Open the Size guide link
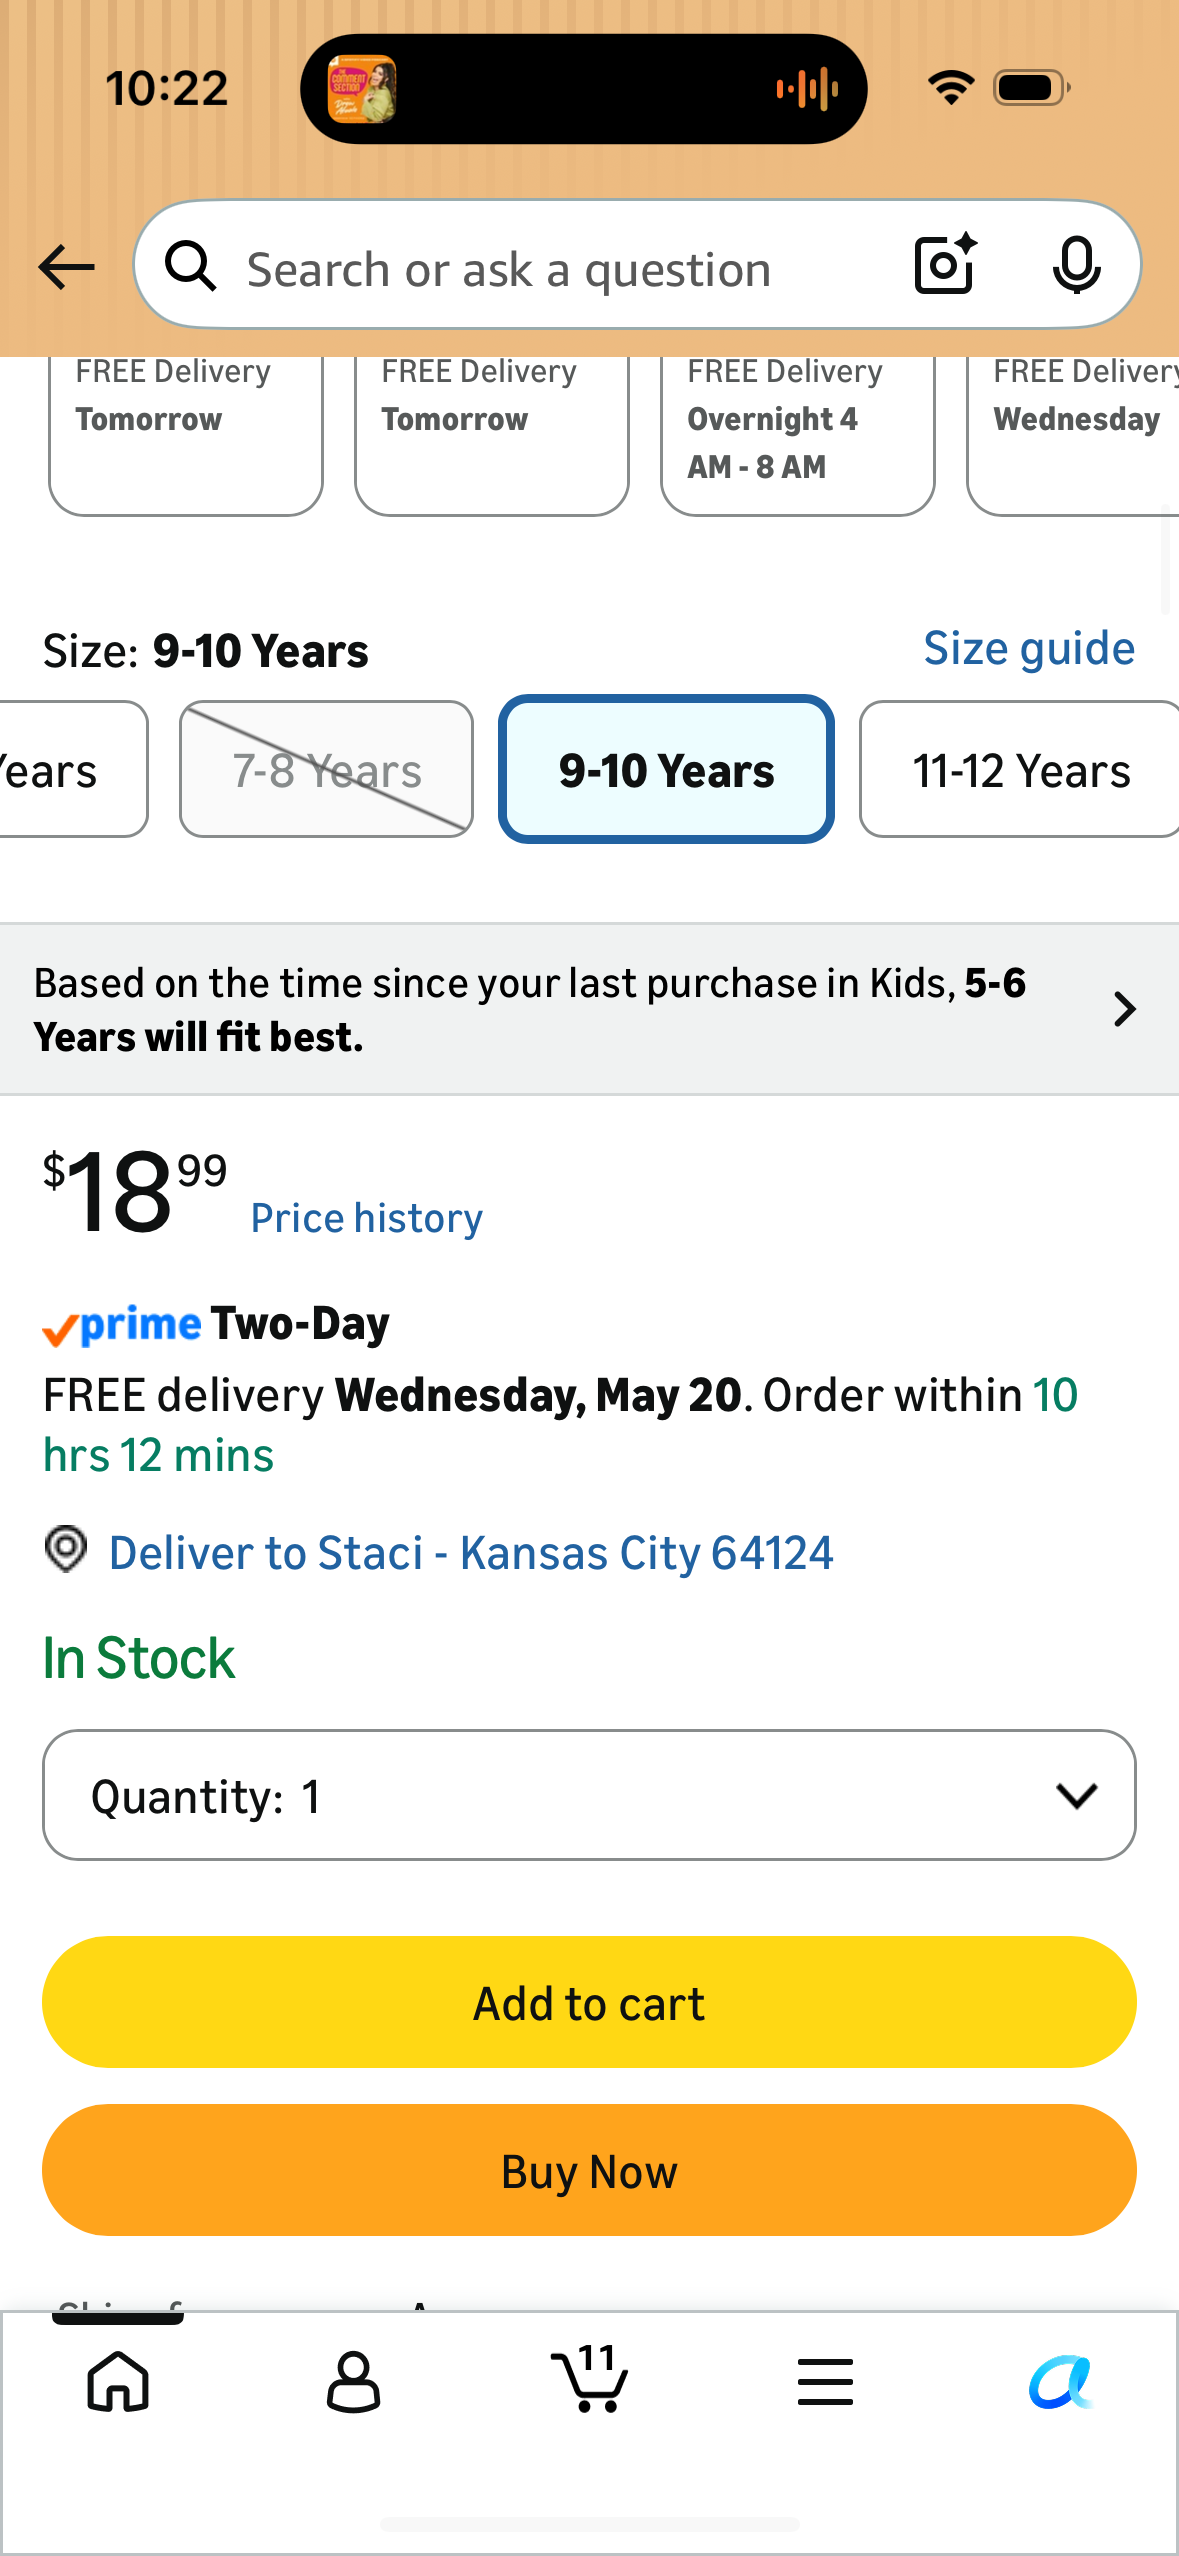The image size is (1179, 2556). click(1029, 648)
